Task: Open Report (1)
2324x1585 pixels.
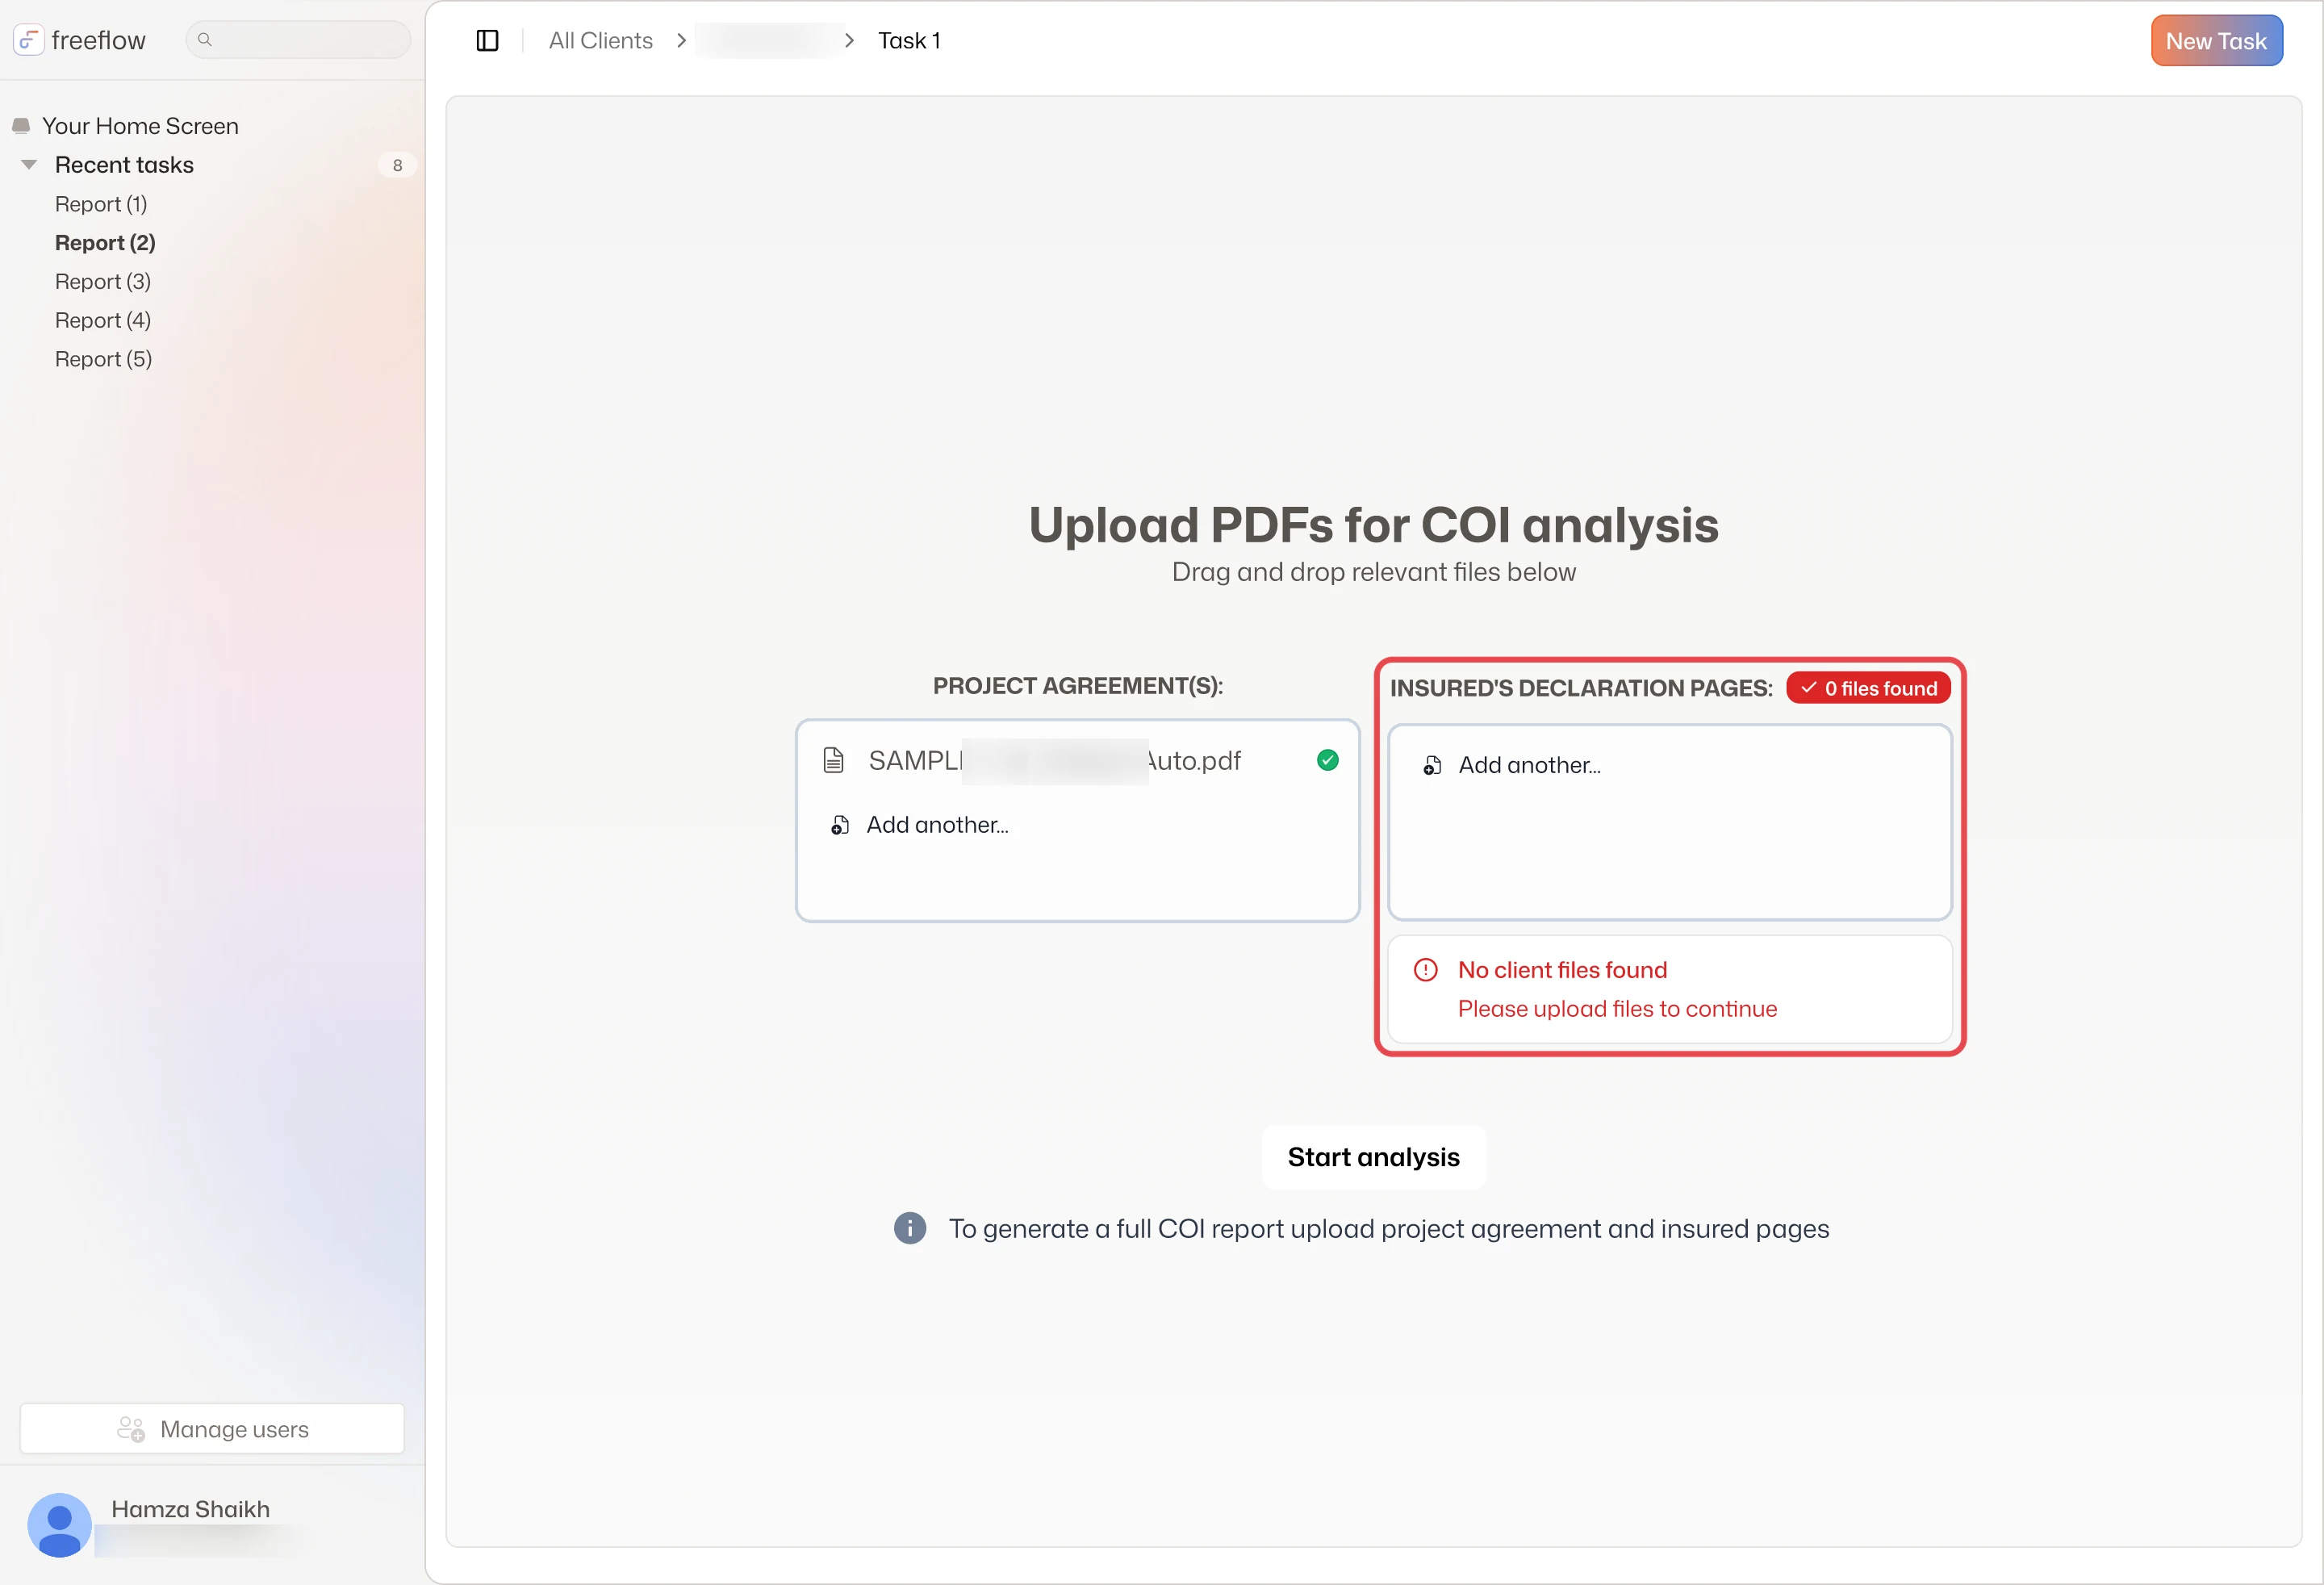Action: coord(101,204)
